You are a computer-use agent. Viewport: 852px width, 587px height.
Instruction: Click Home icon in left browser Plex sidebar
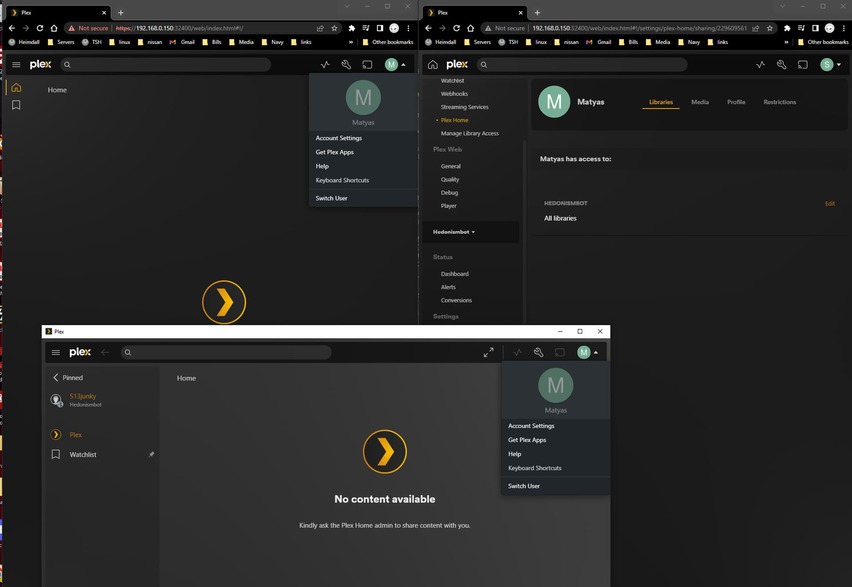[16, 88]
